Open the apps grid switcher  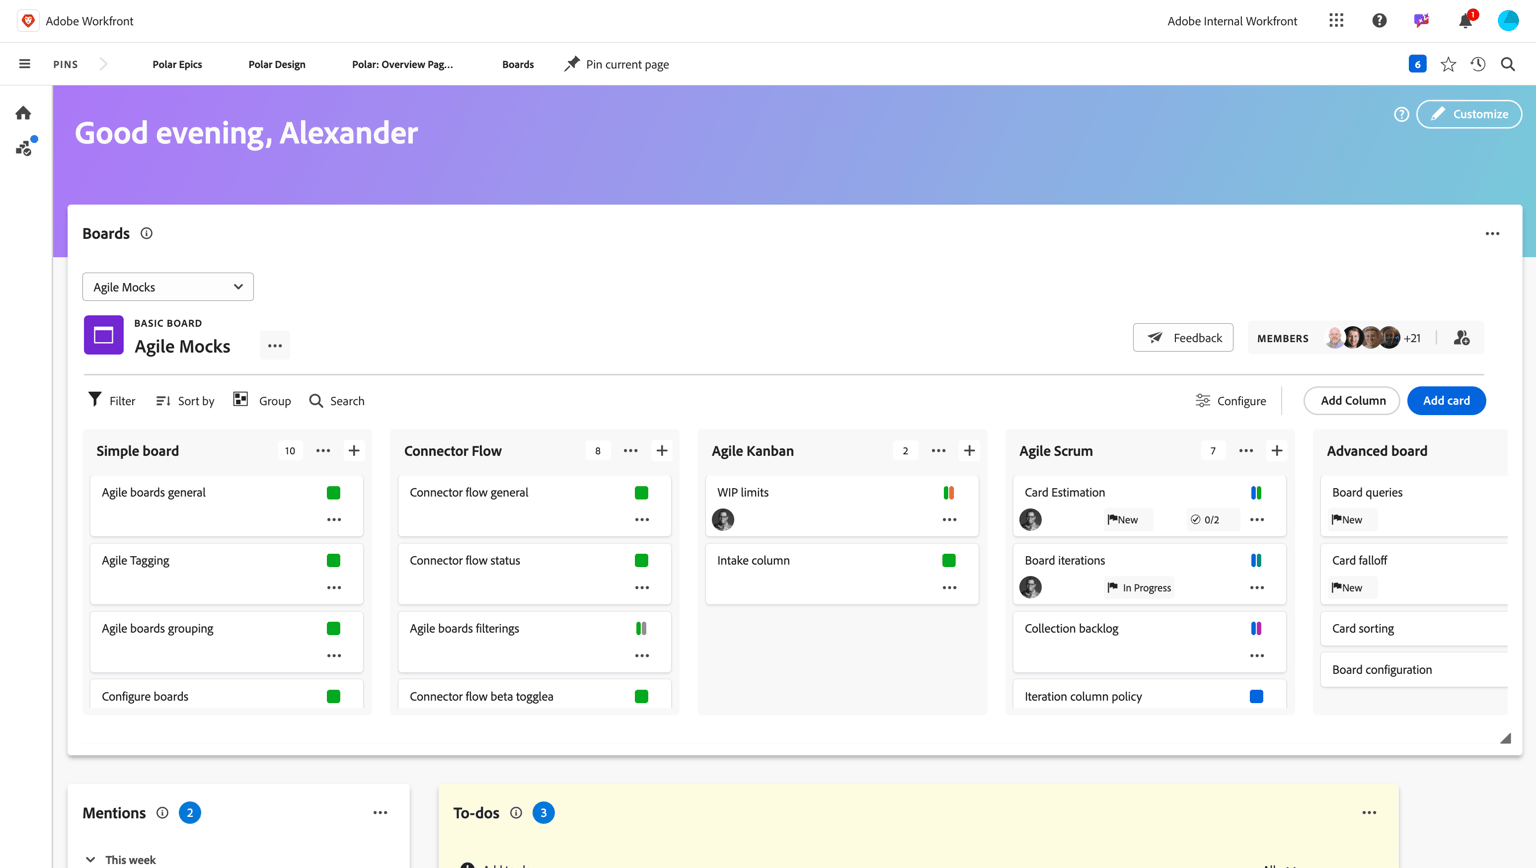coord(1336,21)
